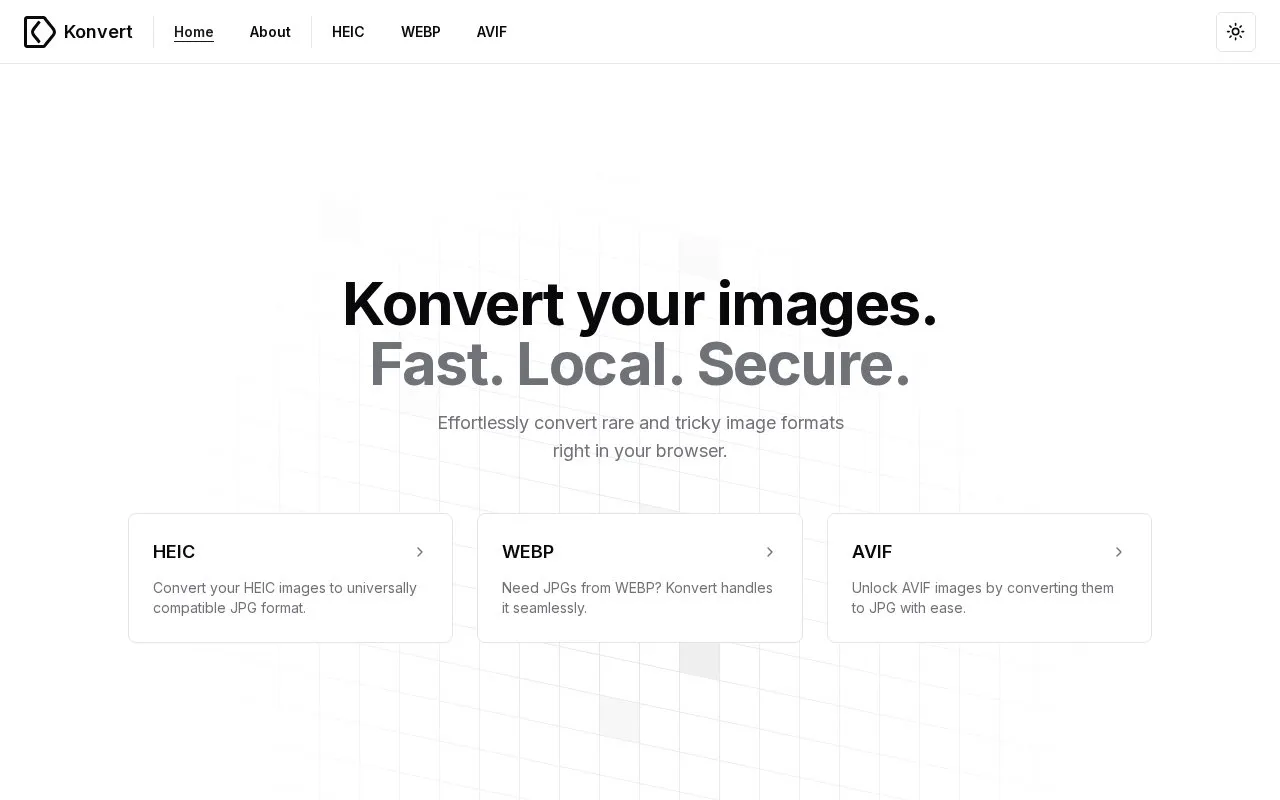
Task: Click the Konvert logo icon
Action: click(40, 32)
